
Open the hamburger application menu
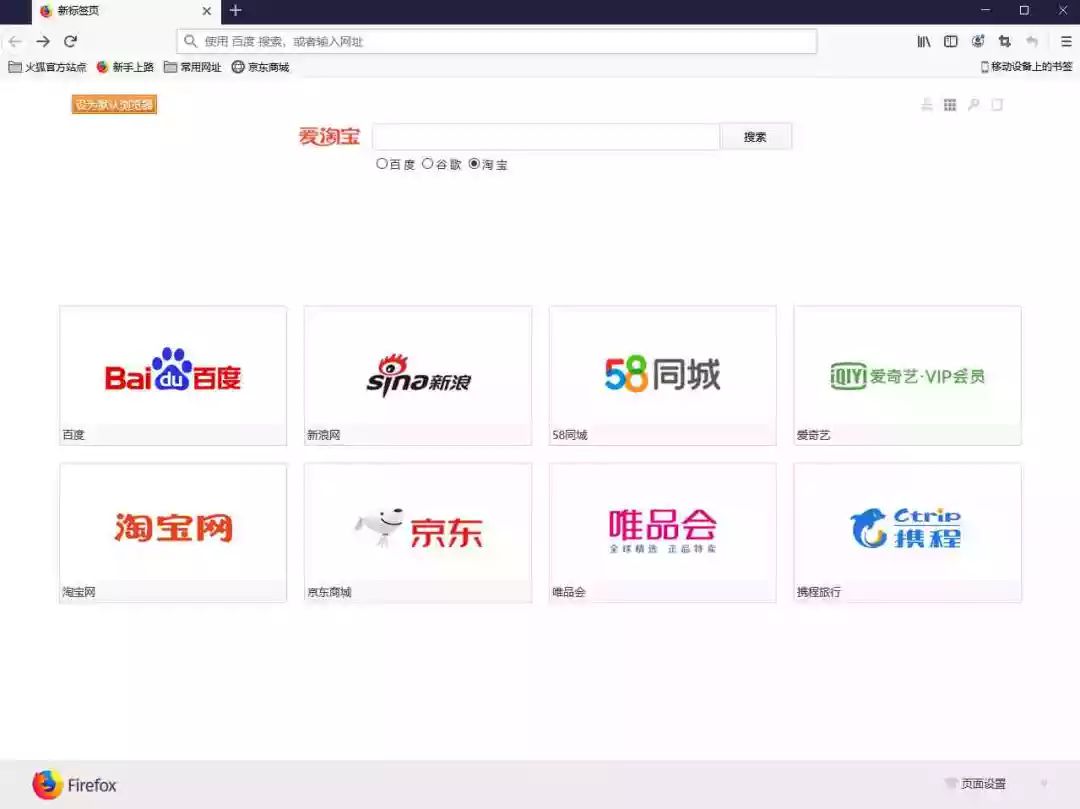pyautogui.click(x=1066, y=41)
